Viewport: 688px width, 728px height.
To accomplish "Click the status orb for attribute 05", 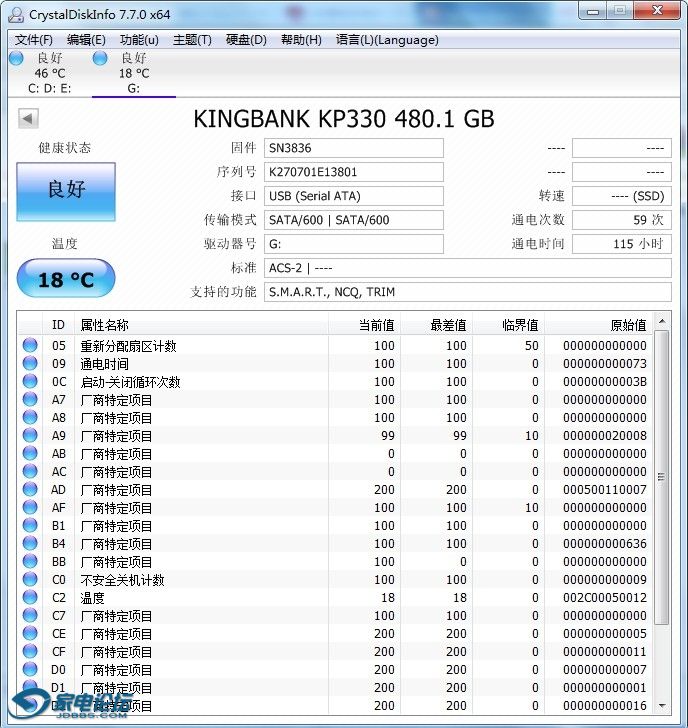I will click(30, 345).
